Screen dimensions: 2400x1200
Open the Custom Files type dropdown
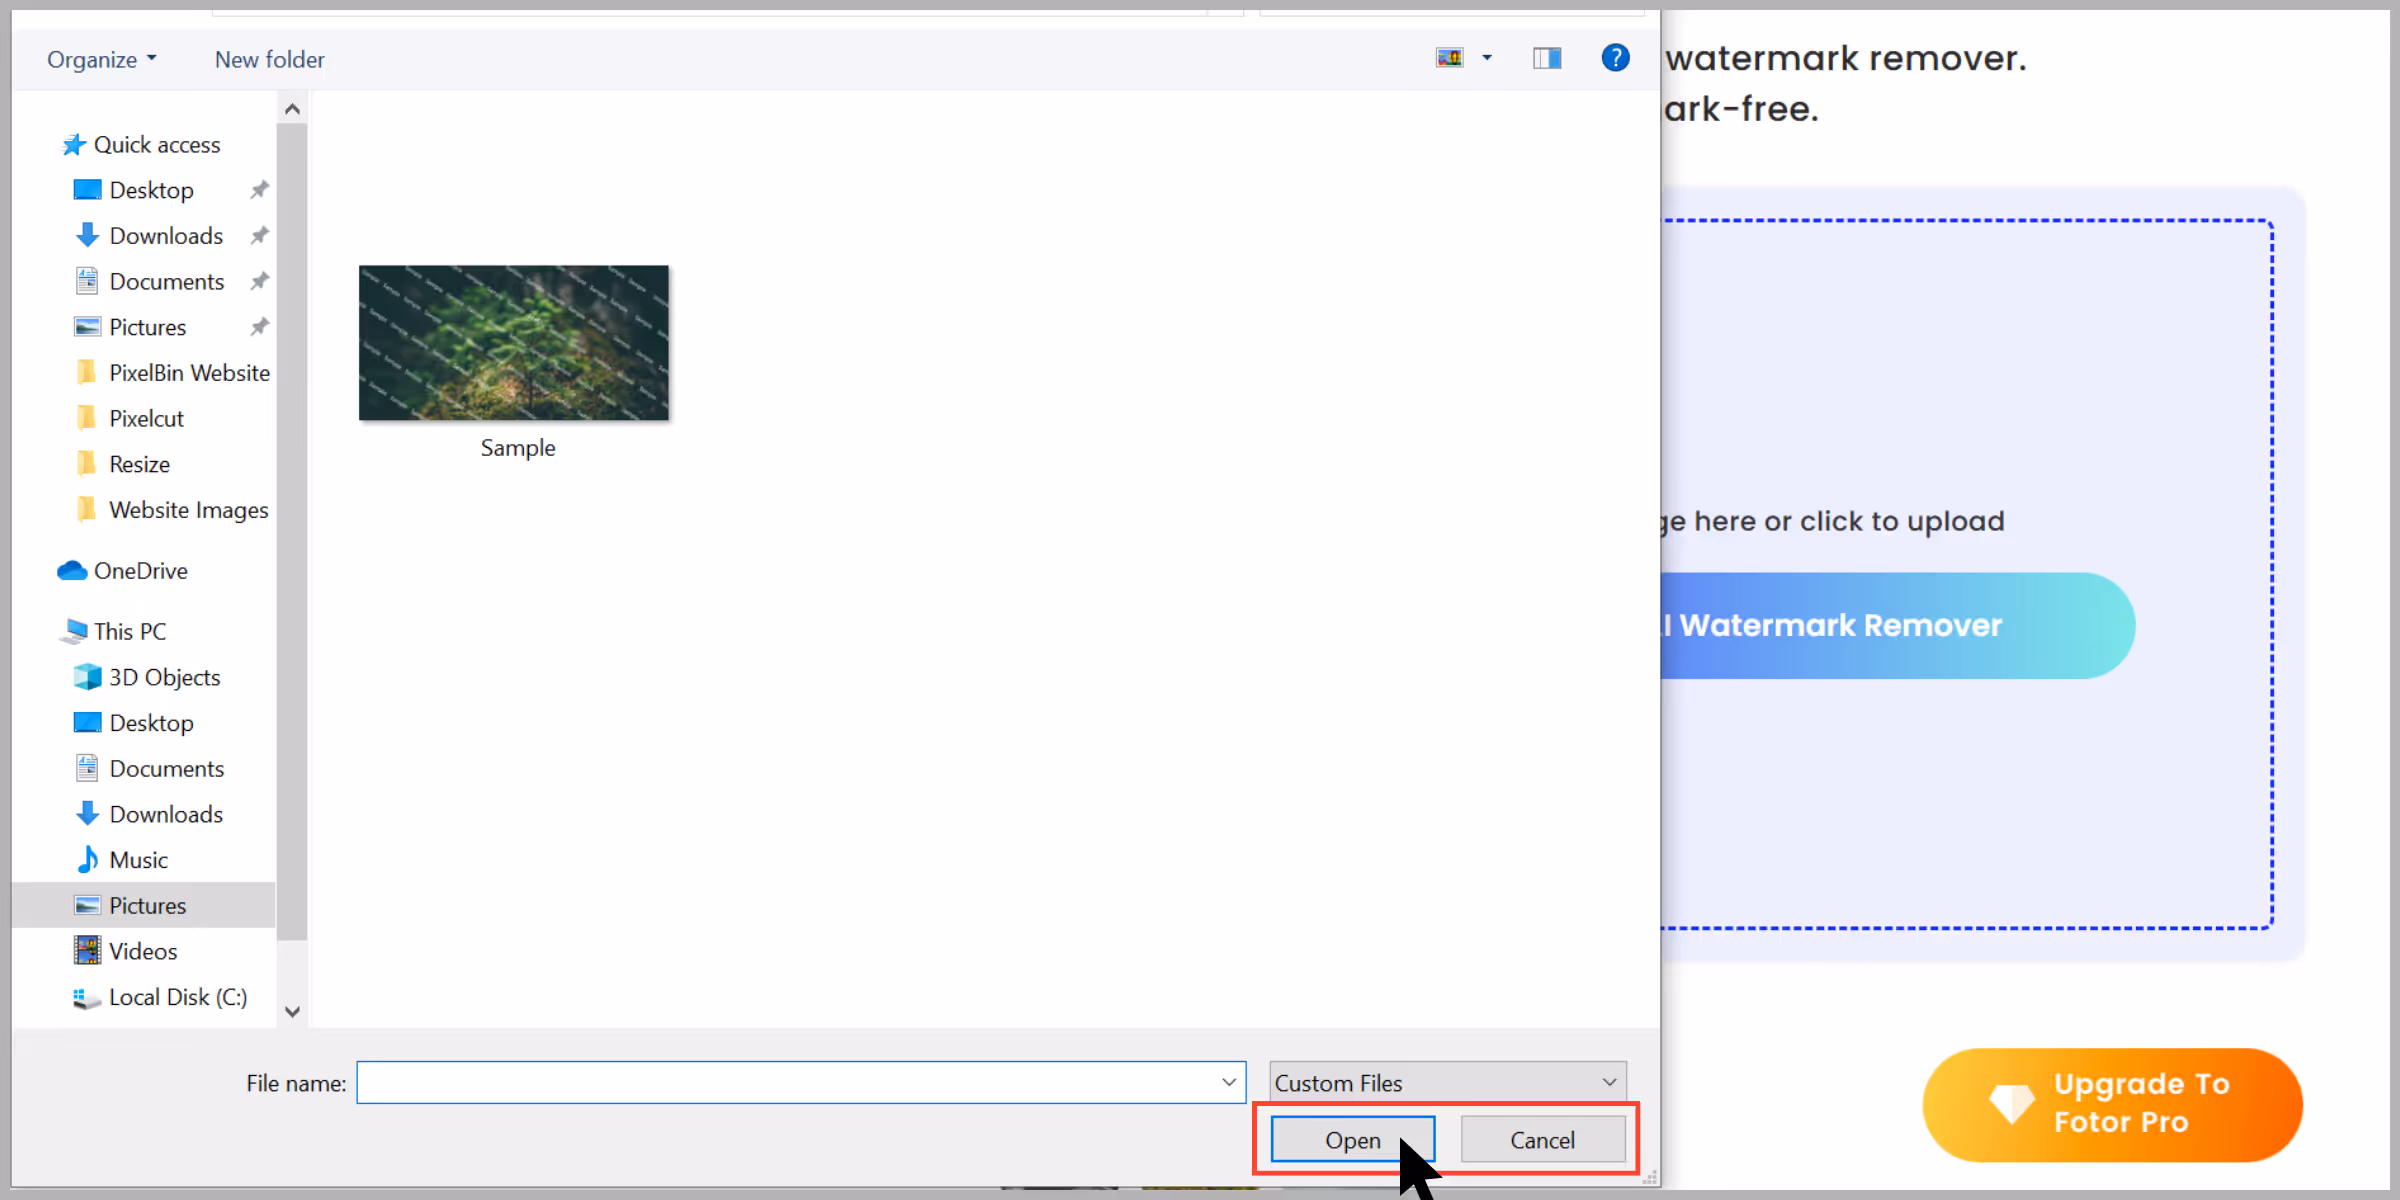[x=1447, y=1082]
